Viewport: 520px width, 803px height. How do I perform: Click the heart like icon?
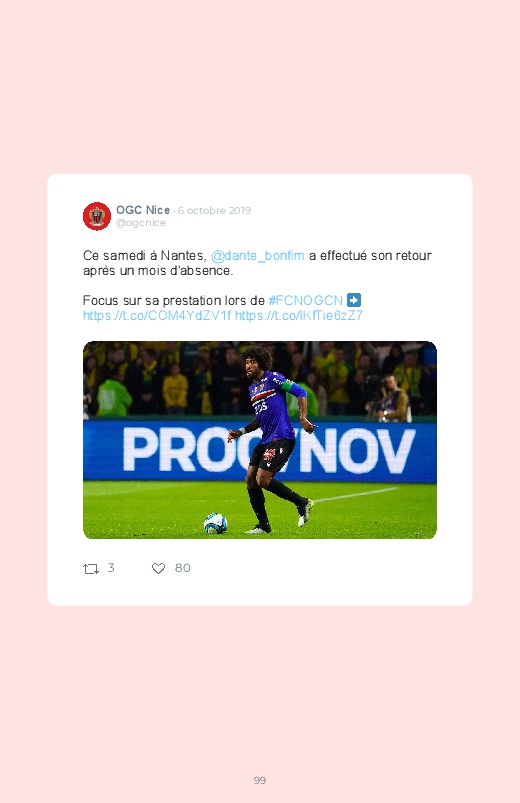coord(158,568)
